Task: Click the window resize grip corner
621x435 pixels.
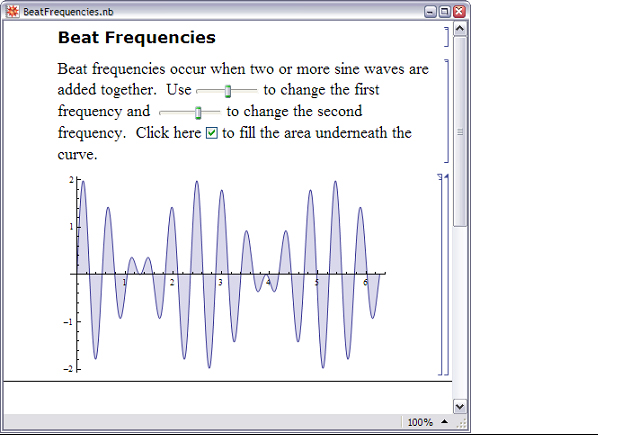Action: tap(461, 424)
